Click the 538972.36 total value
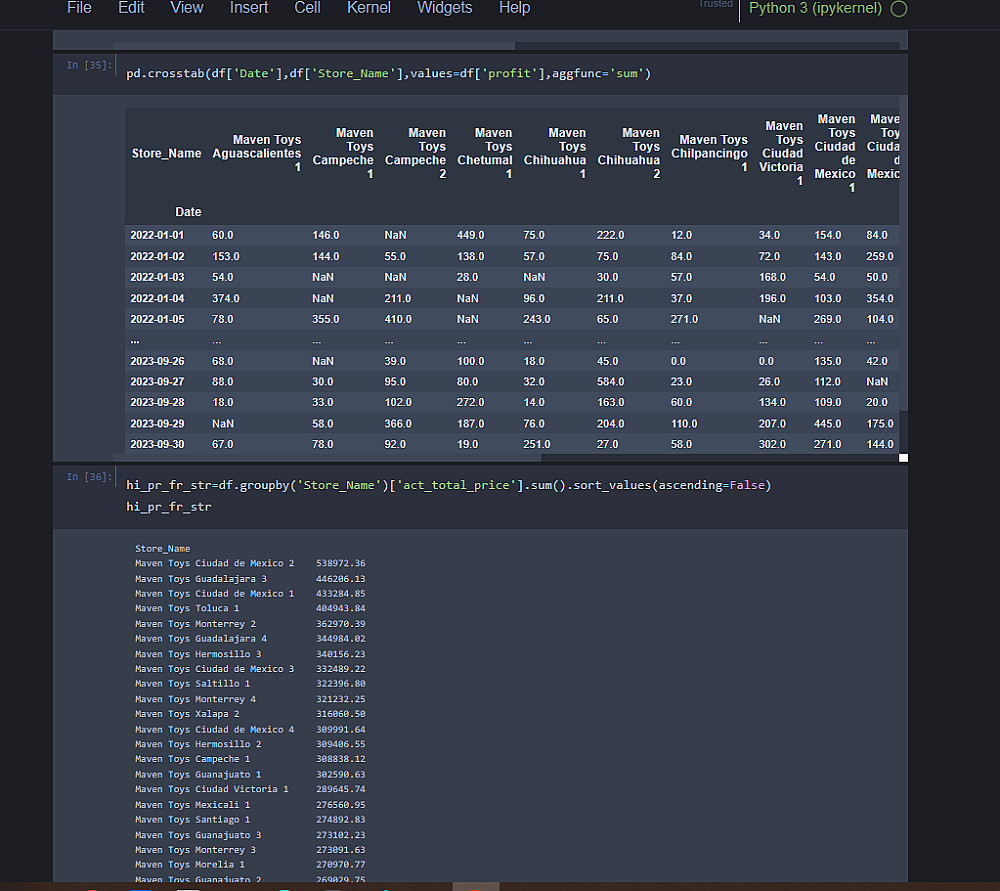The width and height of the screenshot is (1000, 891). tap(341, 563)
